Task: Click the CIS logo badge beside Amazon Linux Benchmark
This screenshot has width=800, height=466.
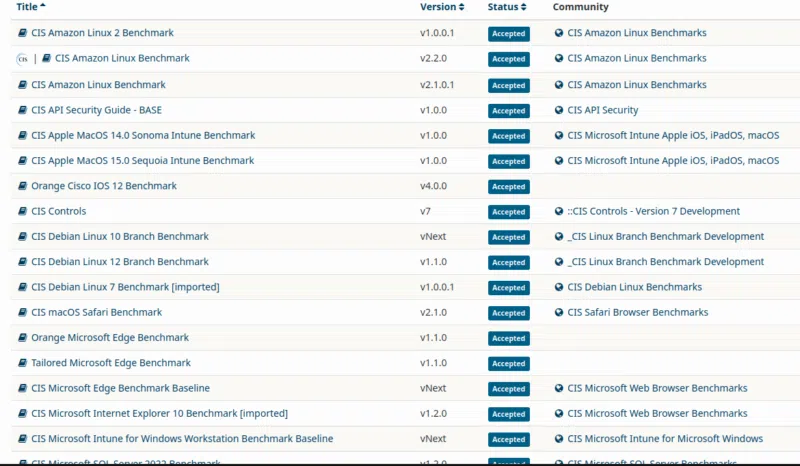Action: point(23,59)
